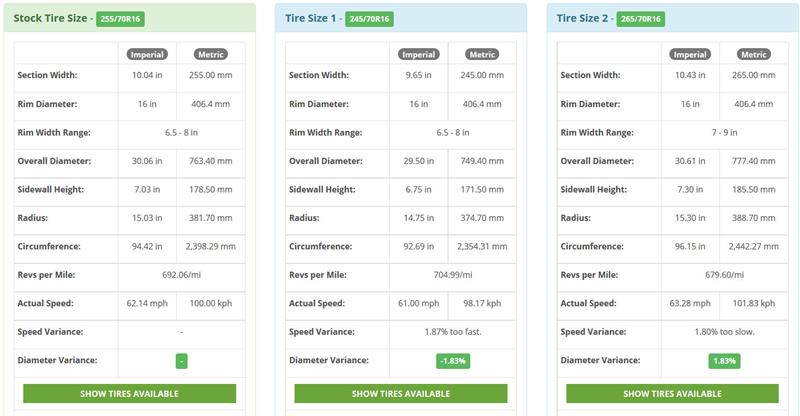Select the Metric label in the Tire Size 2 table
800x416 pixels.
(754, 54)
